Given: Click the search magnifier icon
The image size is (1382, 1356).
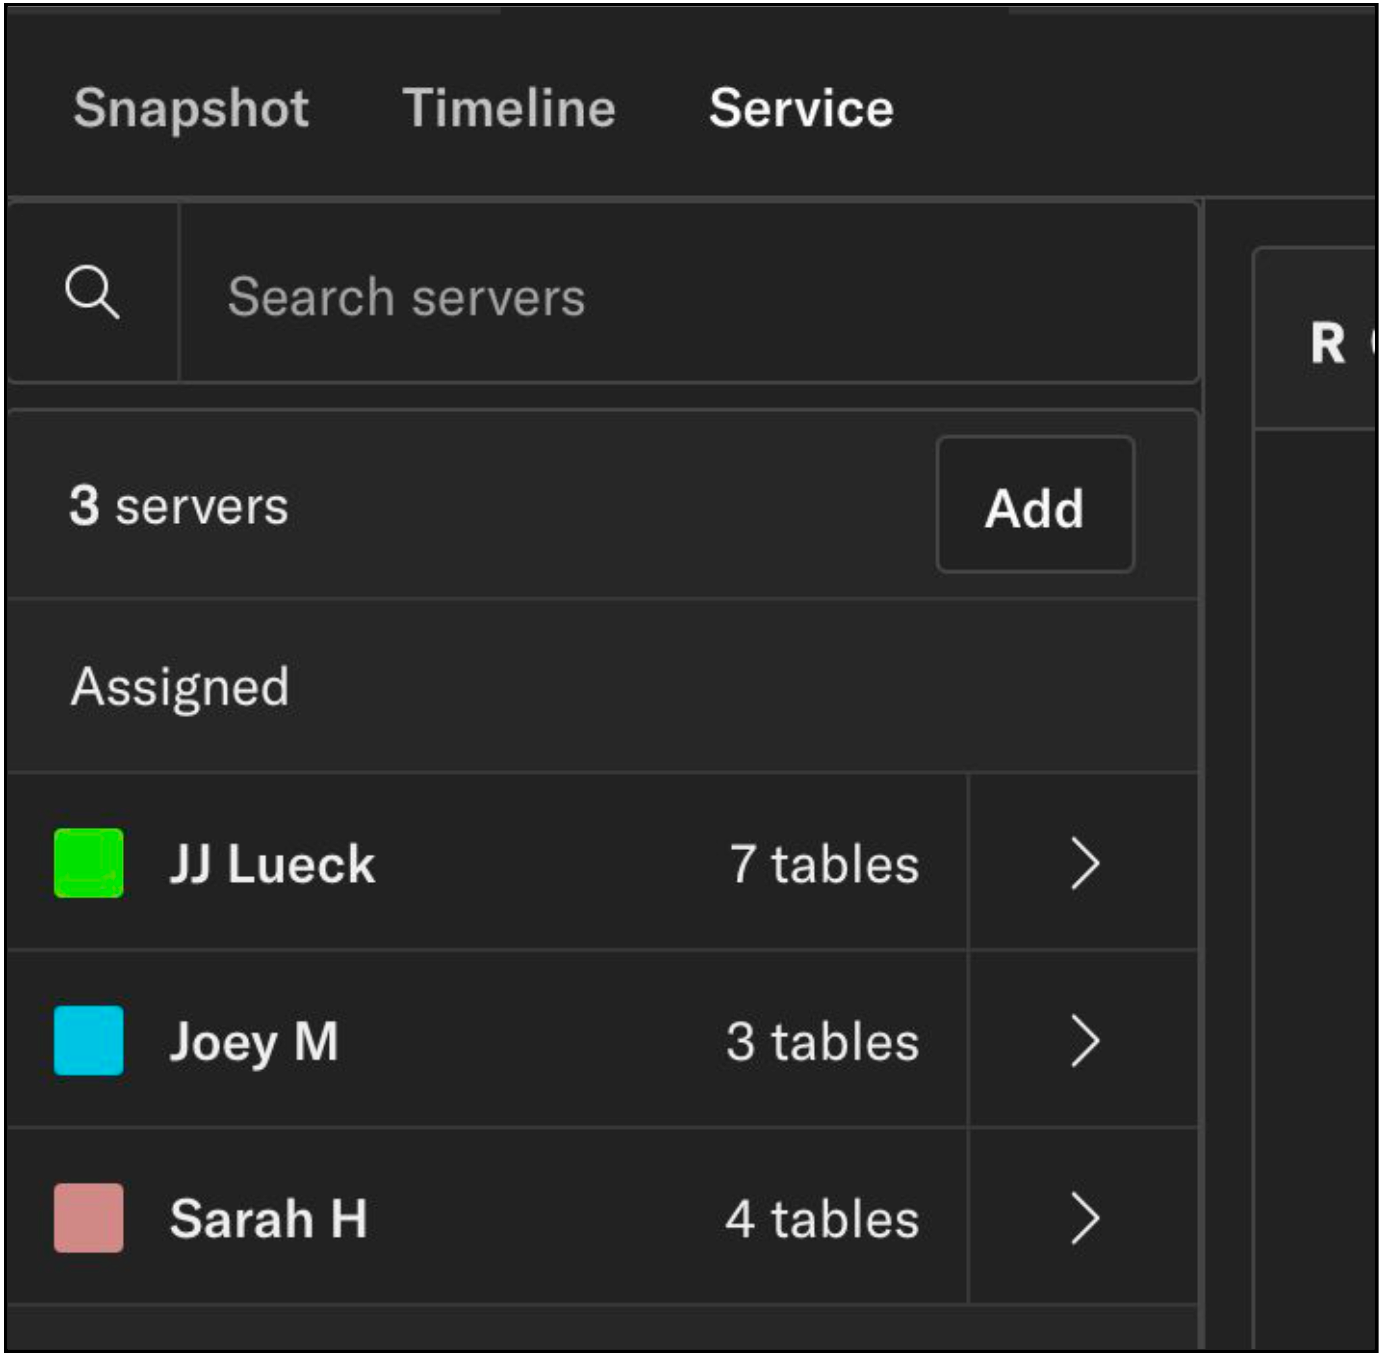Looking at the screenshot, I should [x=94, y=293].
